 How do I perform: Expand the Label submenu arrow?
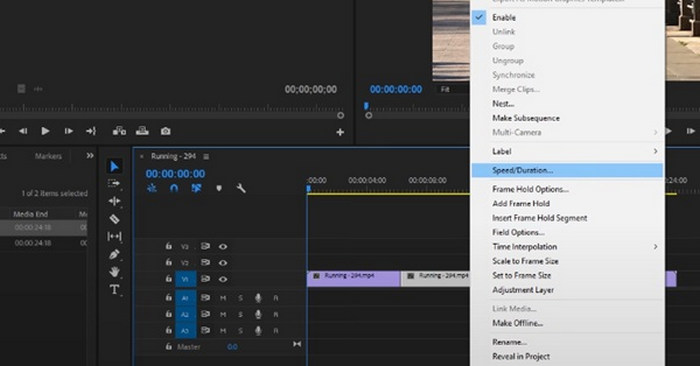coord(655,151)
